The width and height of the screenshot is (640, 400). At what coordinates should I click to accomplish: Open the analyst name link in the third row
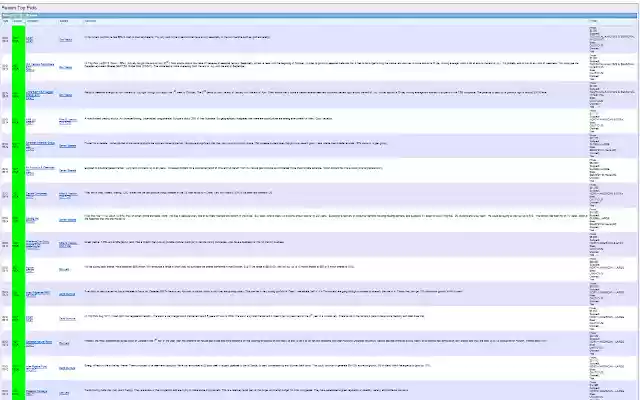65,95
